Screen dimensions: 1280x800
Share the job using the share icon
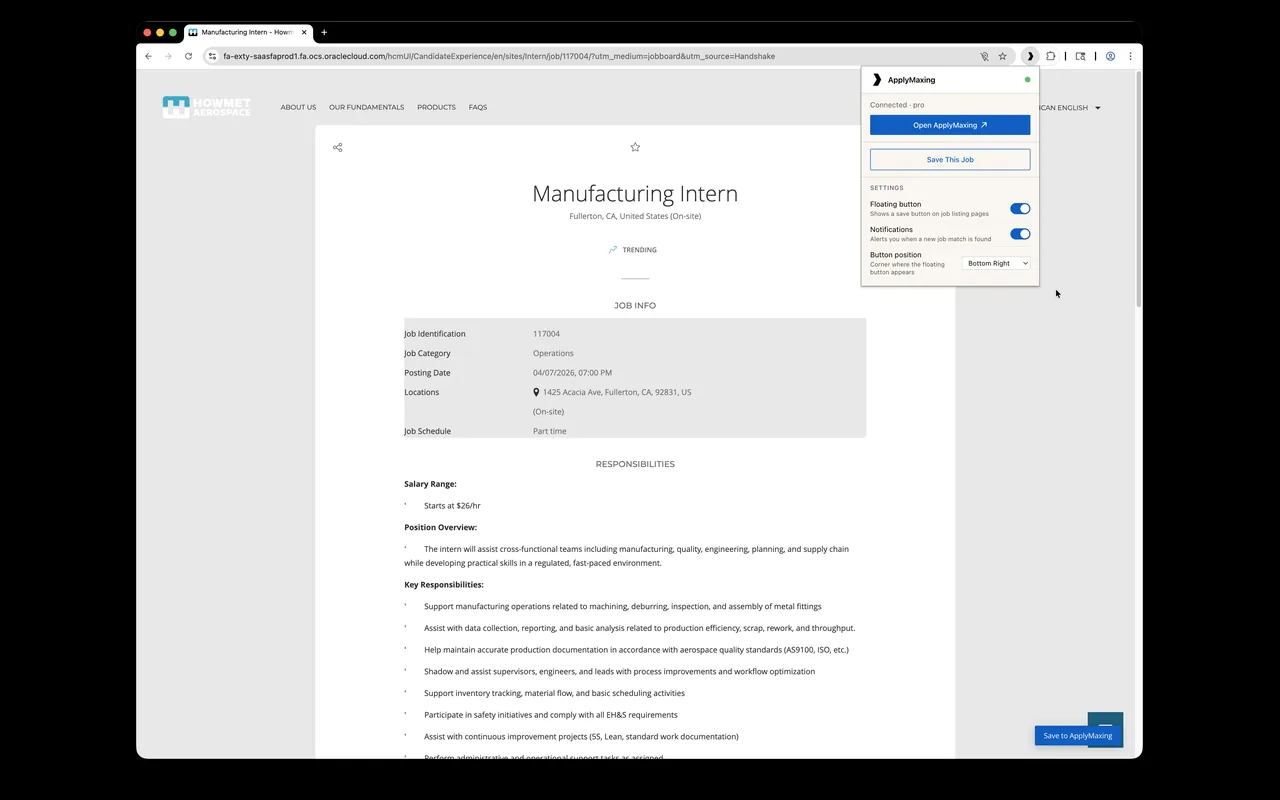coord(337,147)
